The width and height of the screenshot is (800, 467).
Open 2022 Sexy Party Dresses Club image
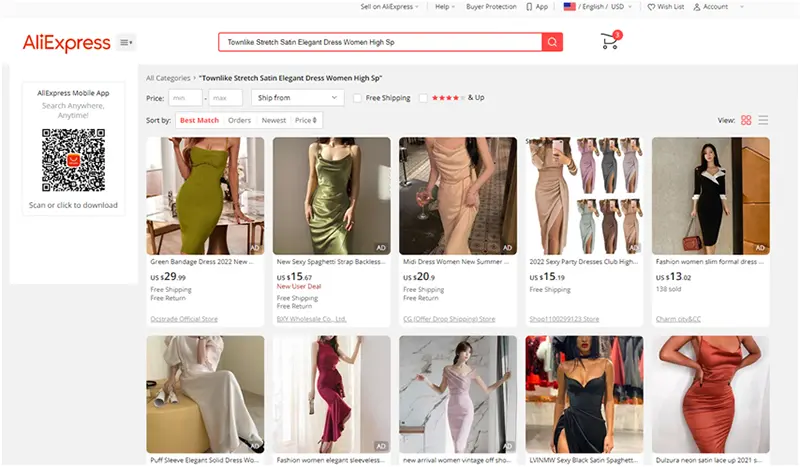(x=584, y=196)
